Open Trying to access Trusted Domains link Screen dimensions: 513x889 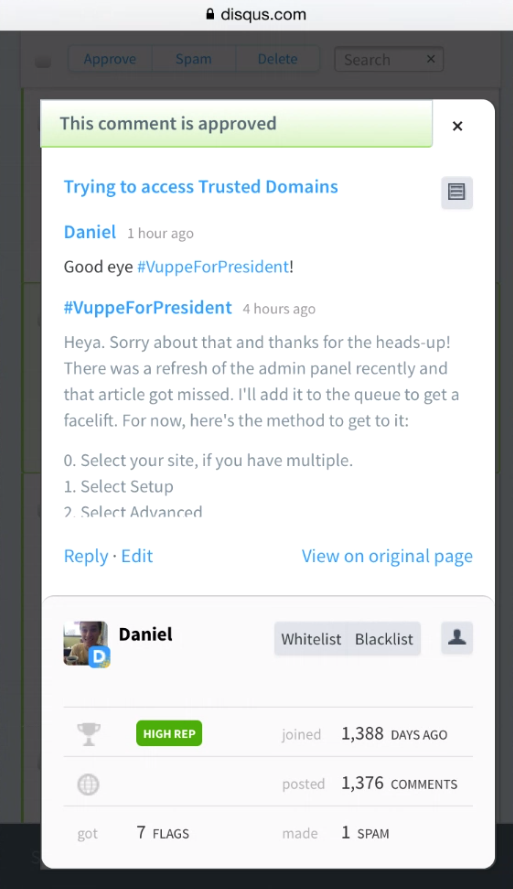201,187
